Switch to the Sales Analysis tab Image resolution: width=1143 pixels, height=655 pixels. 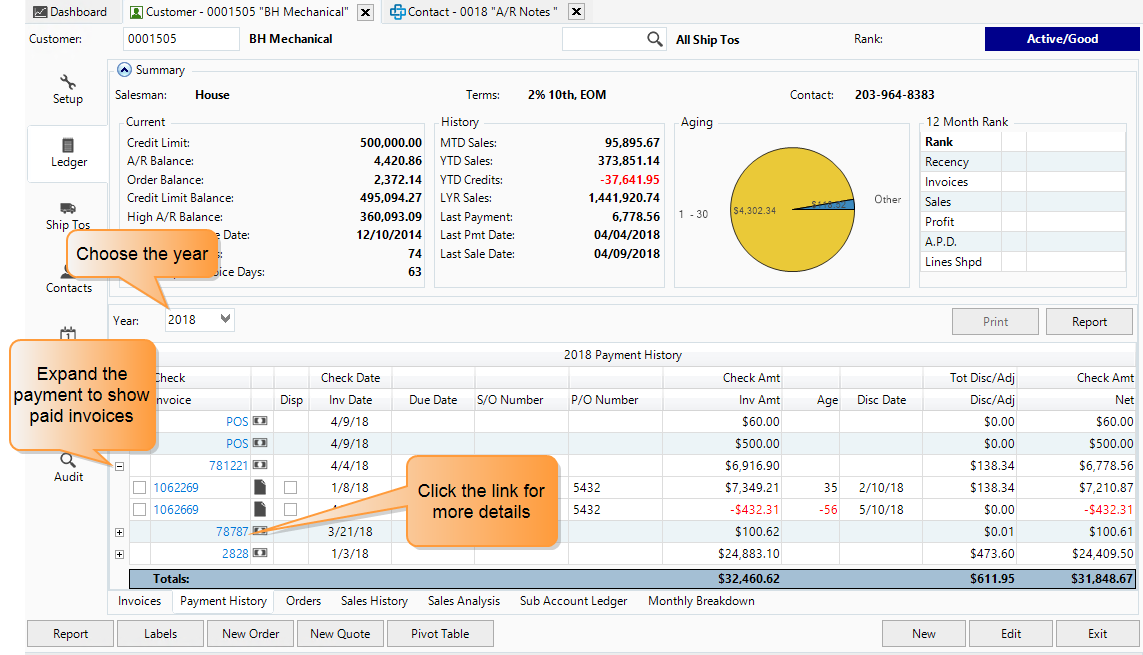click(463, 601)
